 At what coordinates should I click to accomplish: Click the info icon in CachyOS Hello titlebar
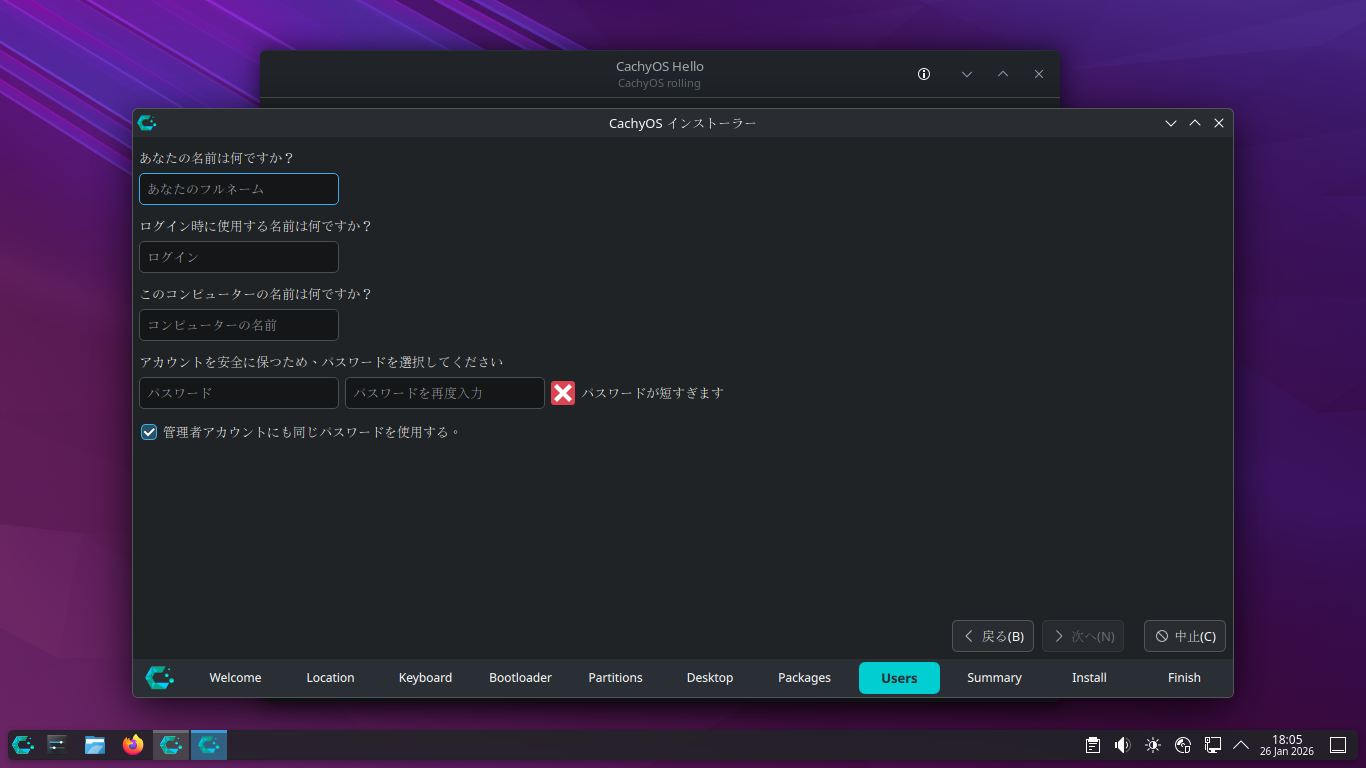[924, 74]
